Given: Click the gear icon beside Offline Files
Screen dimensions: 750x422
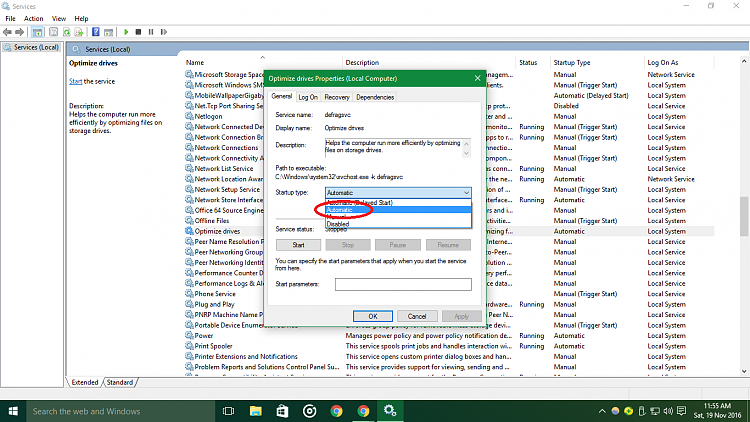Looking at the screenshot, I should click(189, 221).
